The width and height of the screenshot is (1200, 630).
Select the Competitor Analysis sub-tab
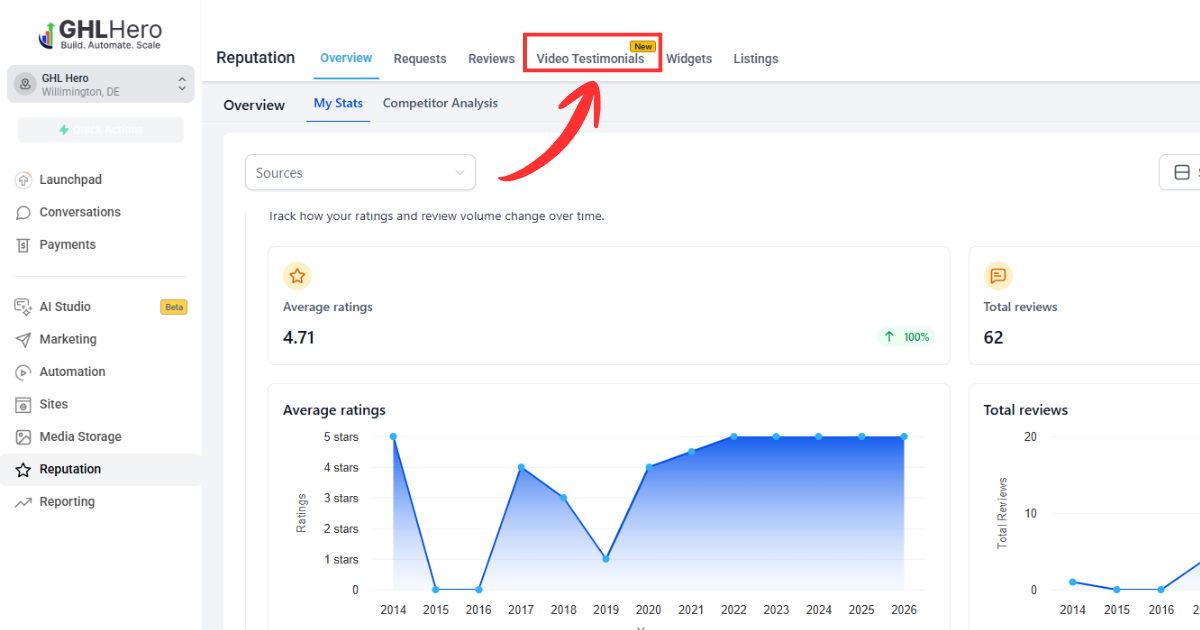pos(440,104)
